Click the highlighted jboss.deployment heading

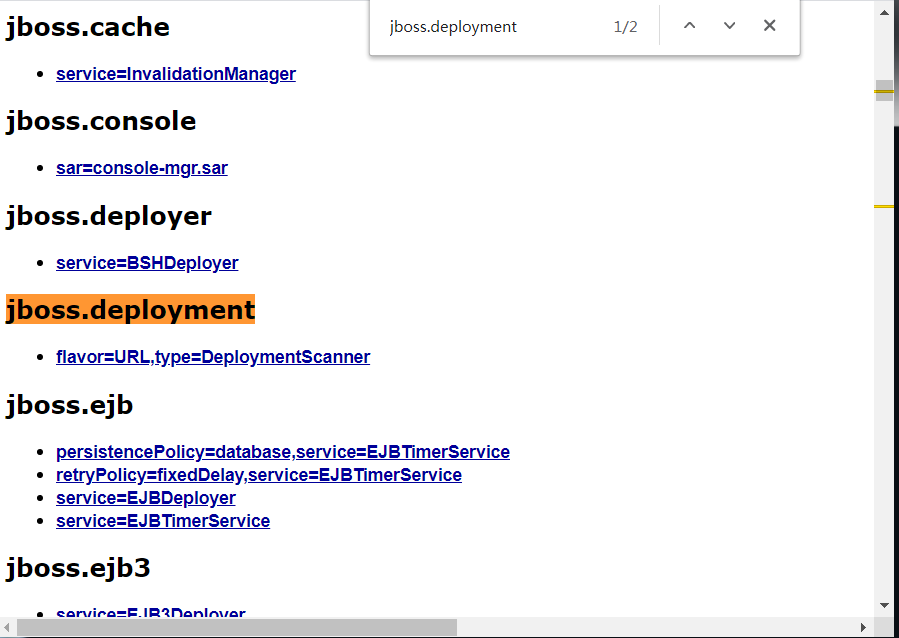(x=130, y=310)
